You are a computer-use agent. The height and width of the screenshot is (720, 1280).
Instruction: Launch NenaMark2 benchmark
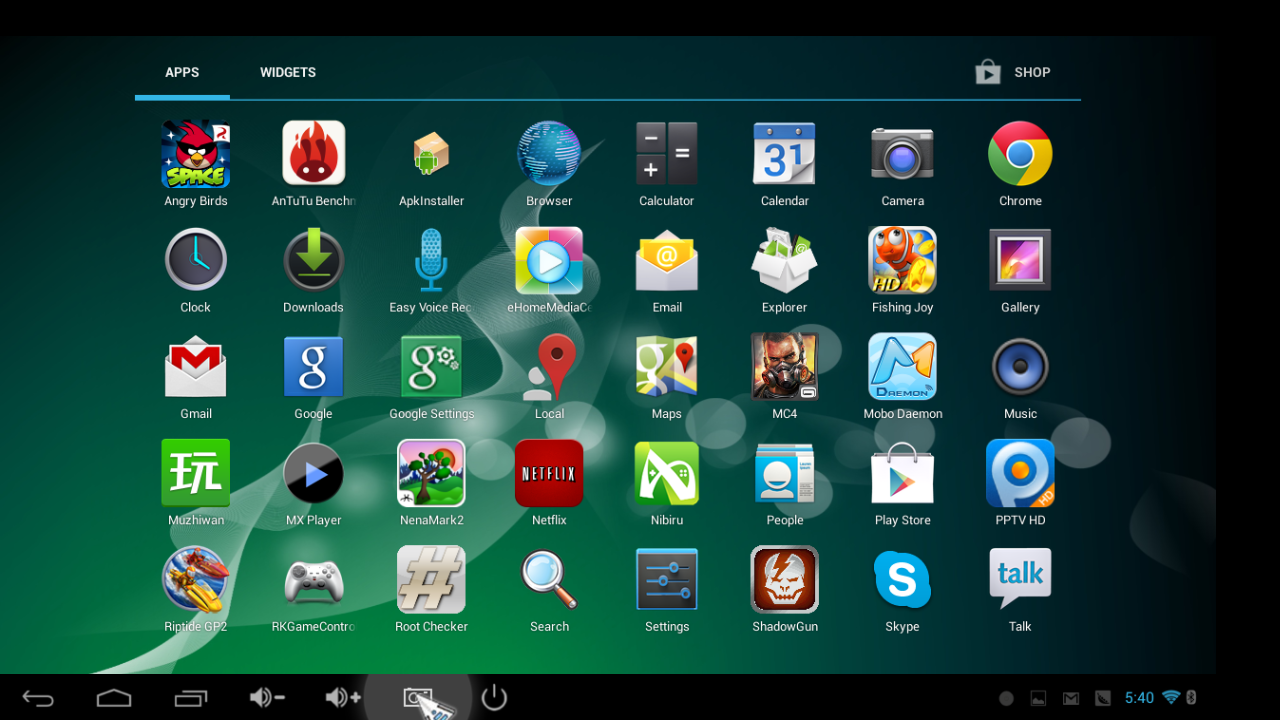tap(431, 473)
